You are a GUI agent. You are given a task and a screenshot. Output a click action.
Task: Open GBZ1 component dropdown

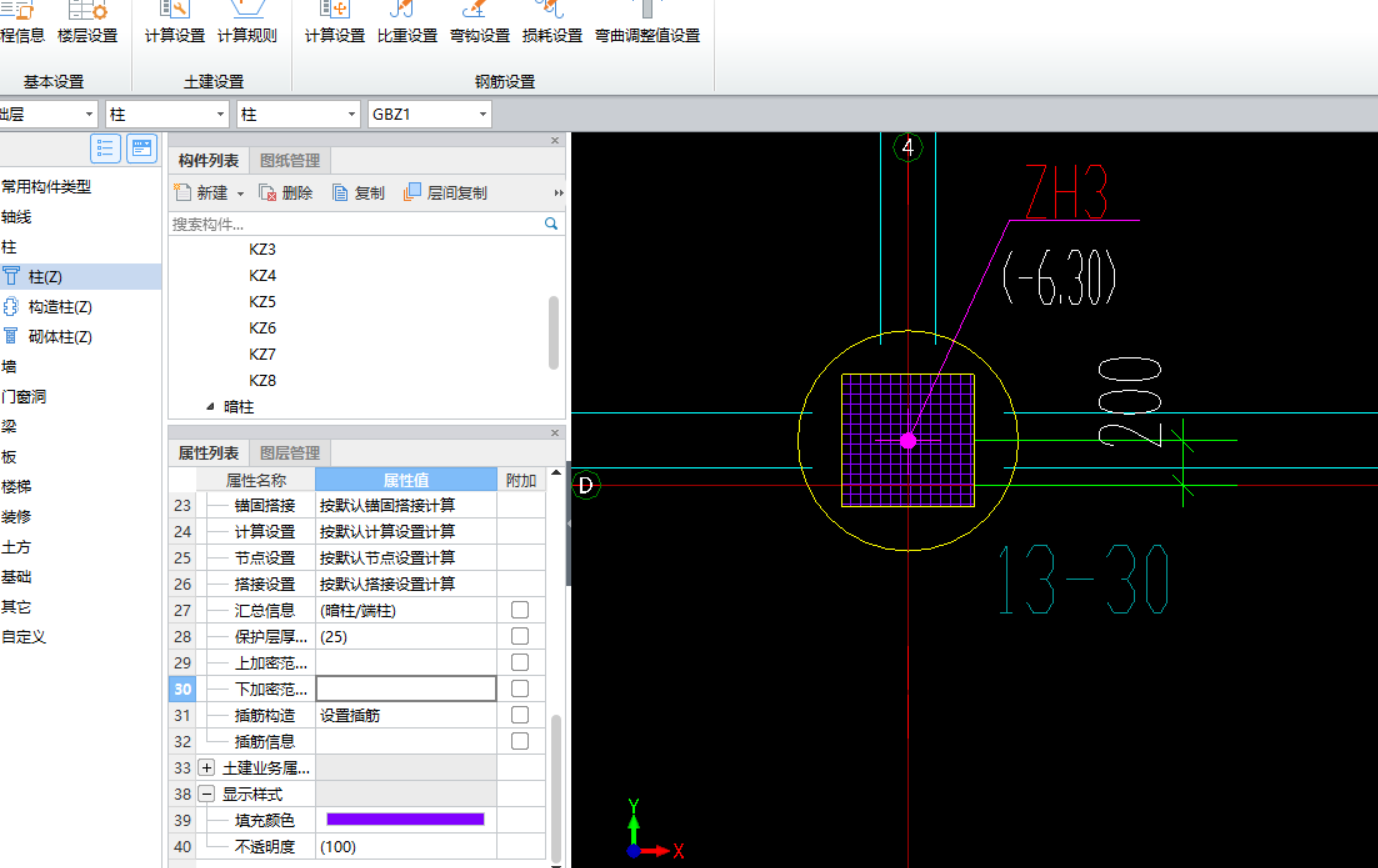coord(484,115)
